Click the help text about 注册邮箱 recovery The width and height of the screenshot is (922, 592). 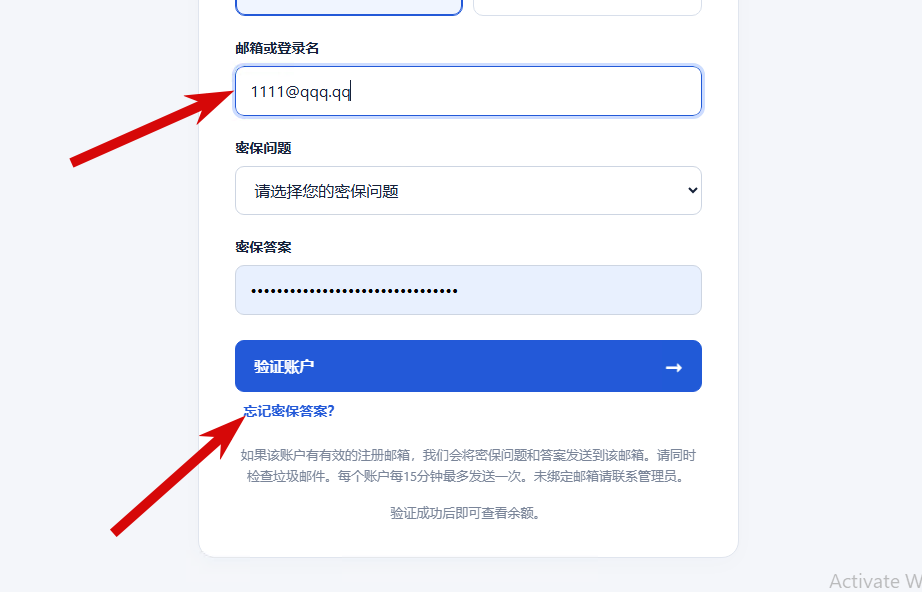468,466
